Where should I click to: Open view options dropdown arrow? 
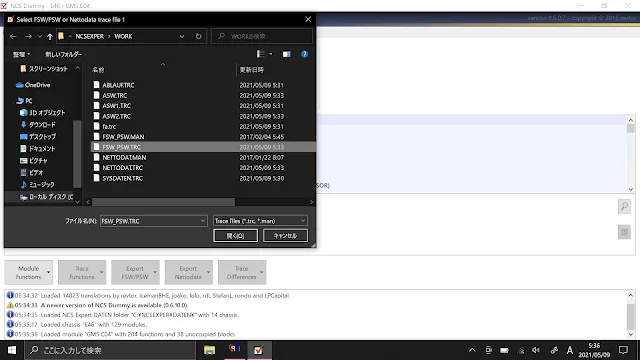pyautogui.click(x=271, y=54)
